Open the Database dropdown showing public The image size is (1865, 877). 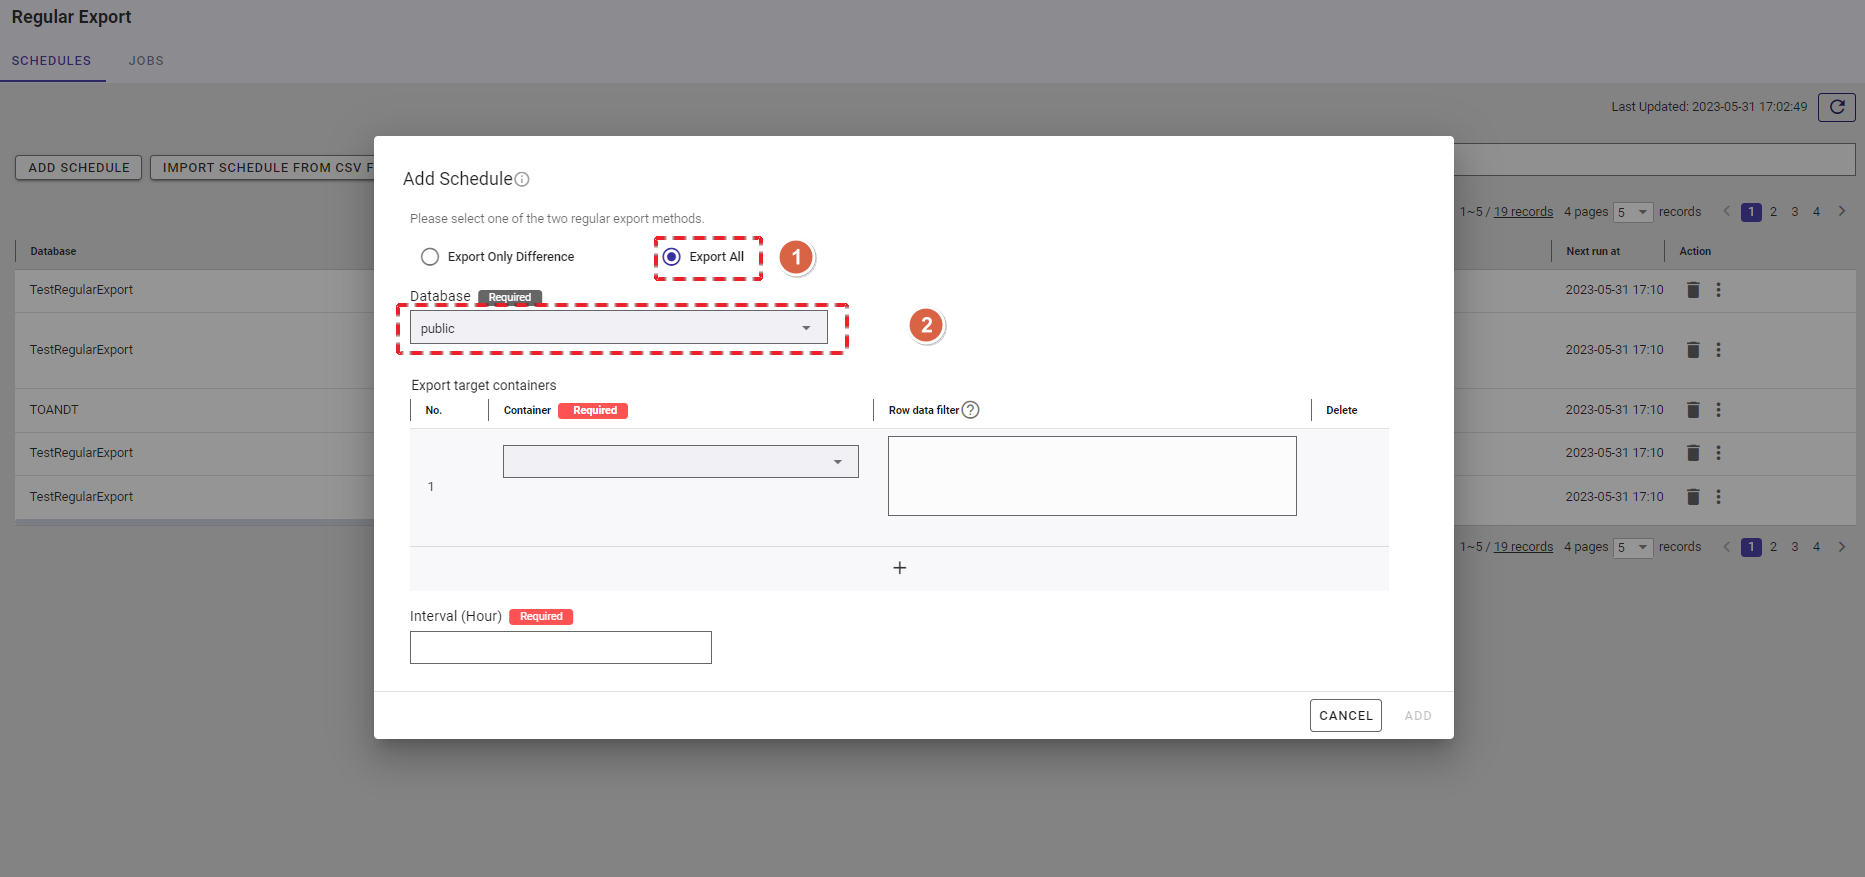point(618,328)
